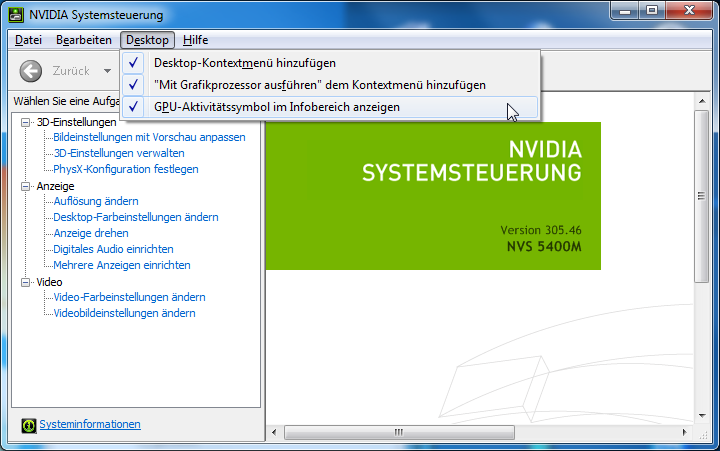Select Videobildeinstellungen ändern task
This screenshot has height=451, width=720.
coord(124,313)
